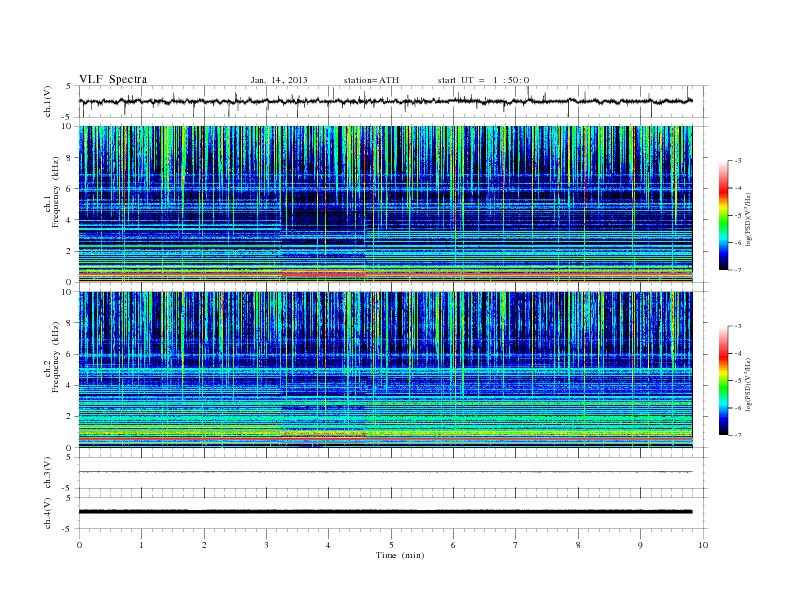Click time axis tick label '7'
The width and height of the screenshot is (792, 612).
click(516, 545)
